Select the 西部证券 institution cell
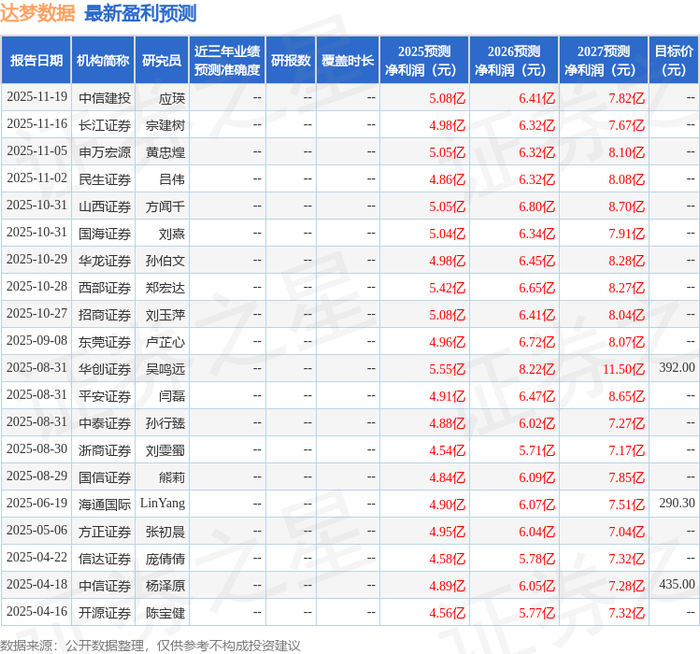Image resolution: width=700 pixels, height=654 pixels. (104, 288)
